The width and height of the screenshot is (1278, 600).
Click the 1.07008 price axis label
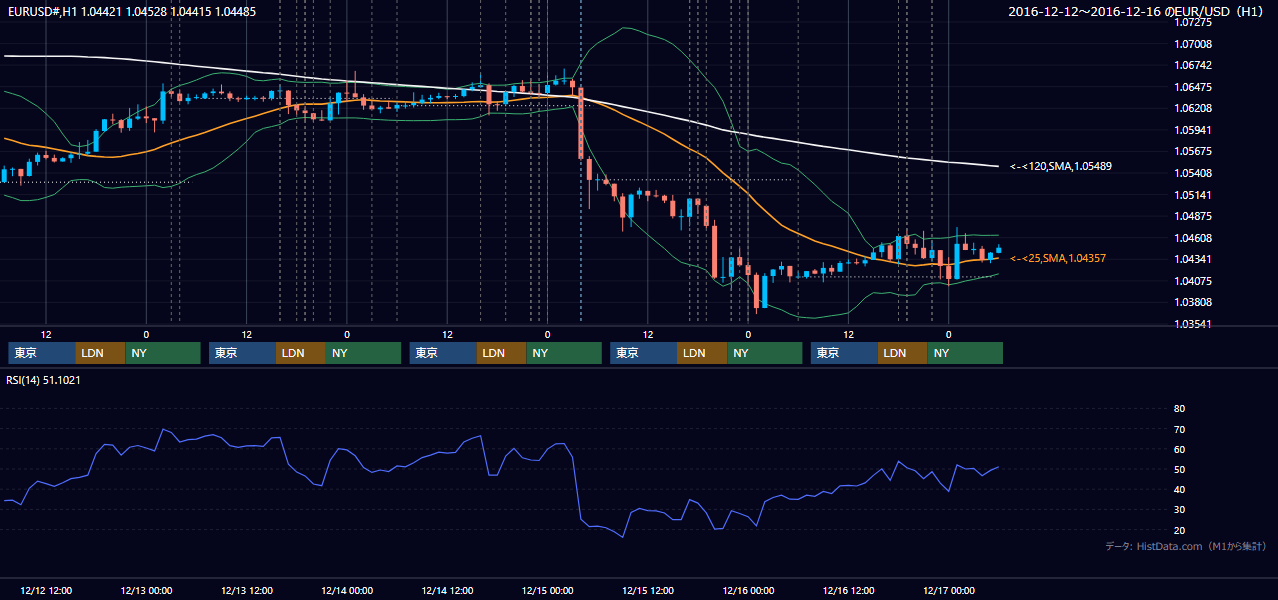1194,44
